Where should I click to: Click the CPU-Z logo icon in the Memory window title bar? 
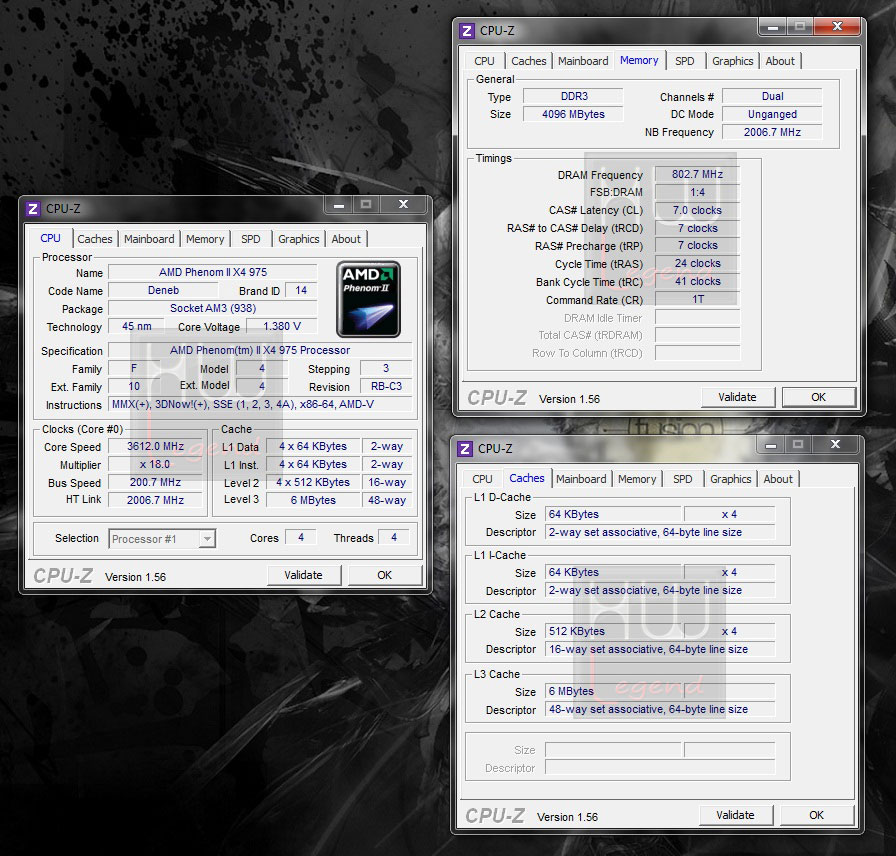[x=467, y=31]
